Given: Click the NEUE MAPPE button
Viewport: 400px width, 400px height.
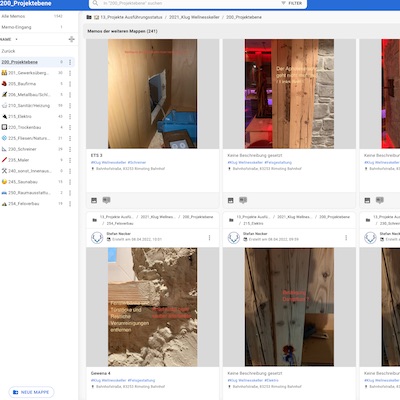Looking at the screenshot, I should tap(31, 392).
